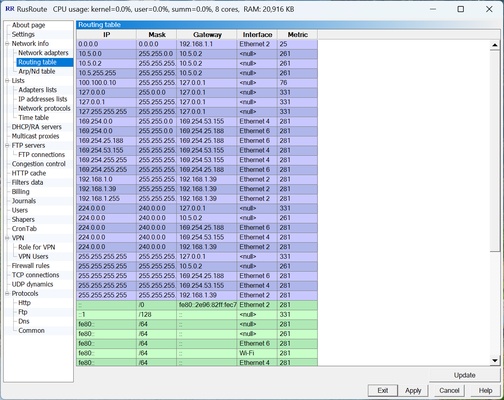Click the Gateway column header
The image size is (504, 400).
point(207,35)
